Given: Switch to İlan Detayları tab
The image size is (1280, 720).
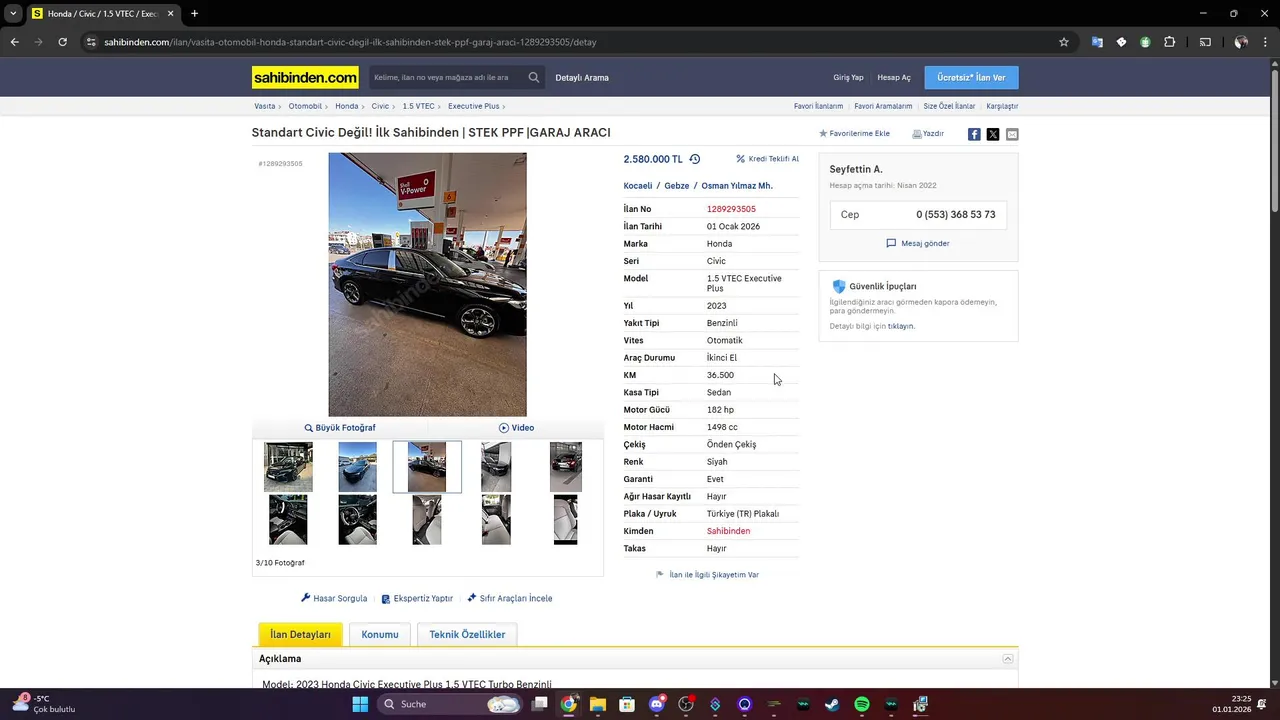Looking at the screenshot, I should click(x=300, y=634).
